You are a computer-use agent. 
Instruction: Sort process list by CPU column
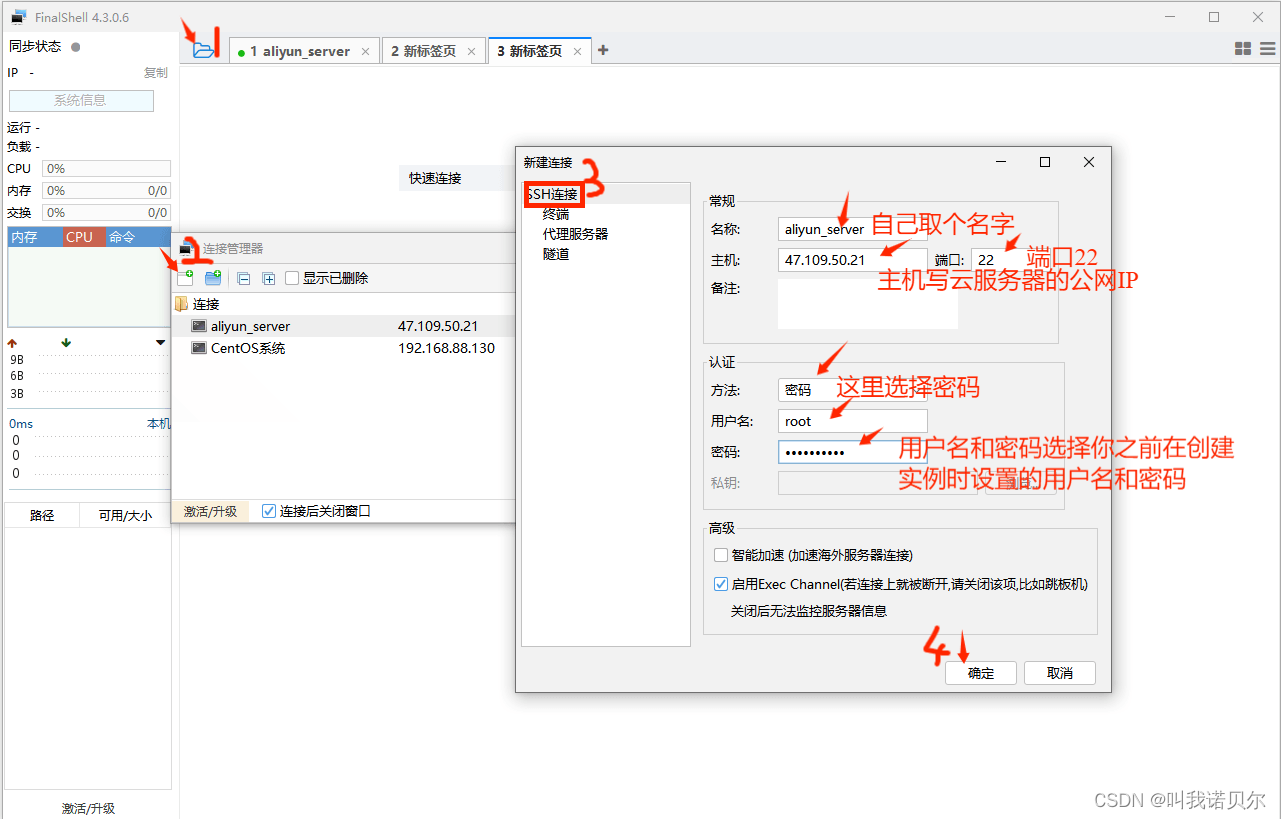tap(84, 237)
